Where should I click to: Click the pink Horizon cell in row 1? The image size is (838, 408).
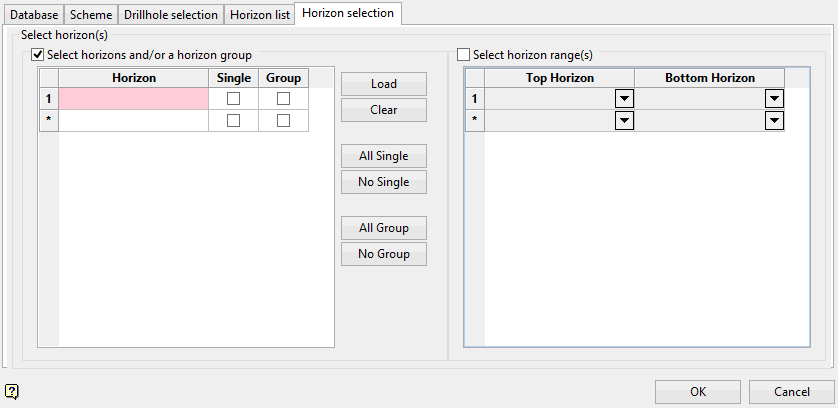(x=134, y=99)
